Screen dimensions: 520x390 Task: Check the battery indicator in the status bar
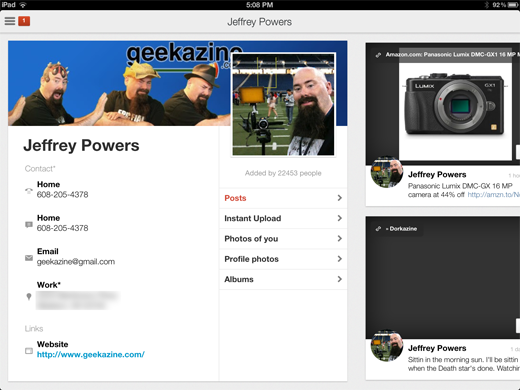point(512,5)
